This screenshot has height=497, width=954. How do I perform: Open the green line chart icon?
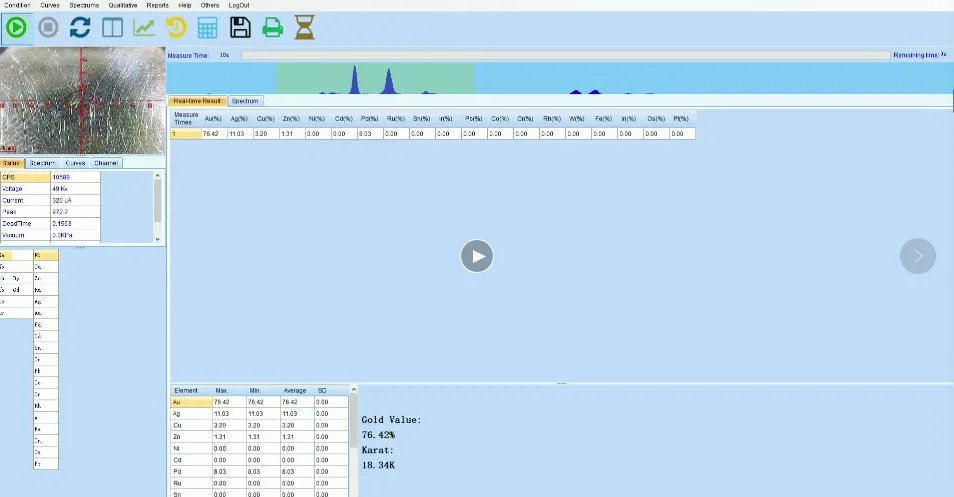(144, 27)
